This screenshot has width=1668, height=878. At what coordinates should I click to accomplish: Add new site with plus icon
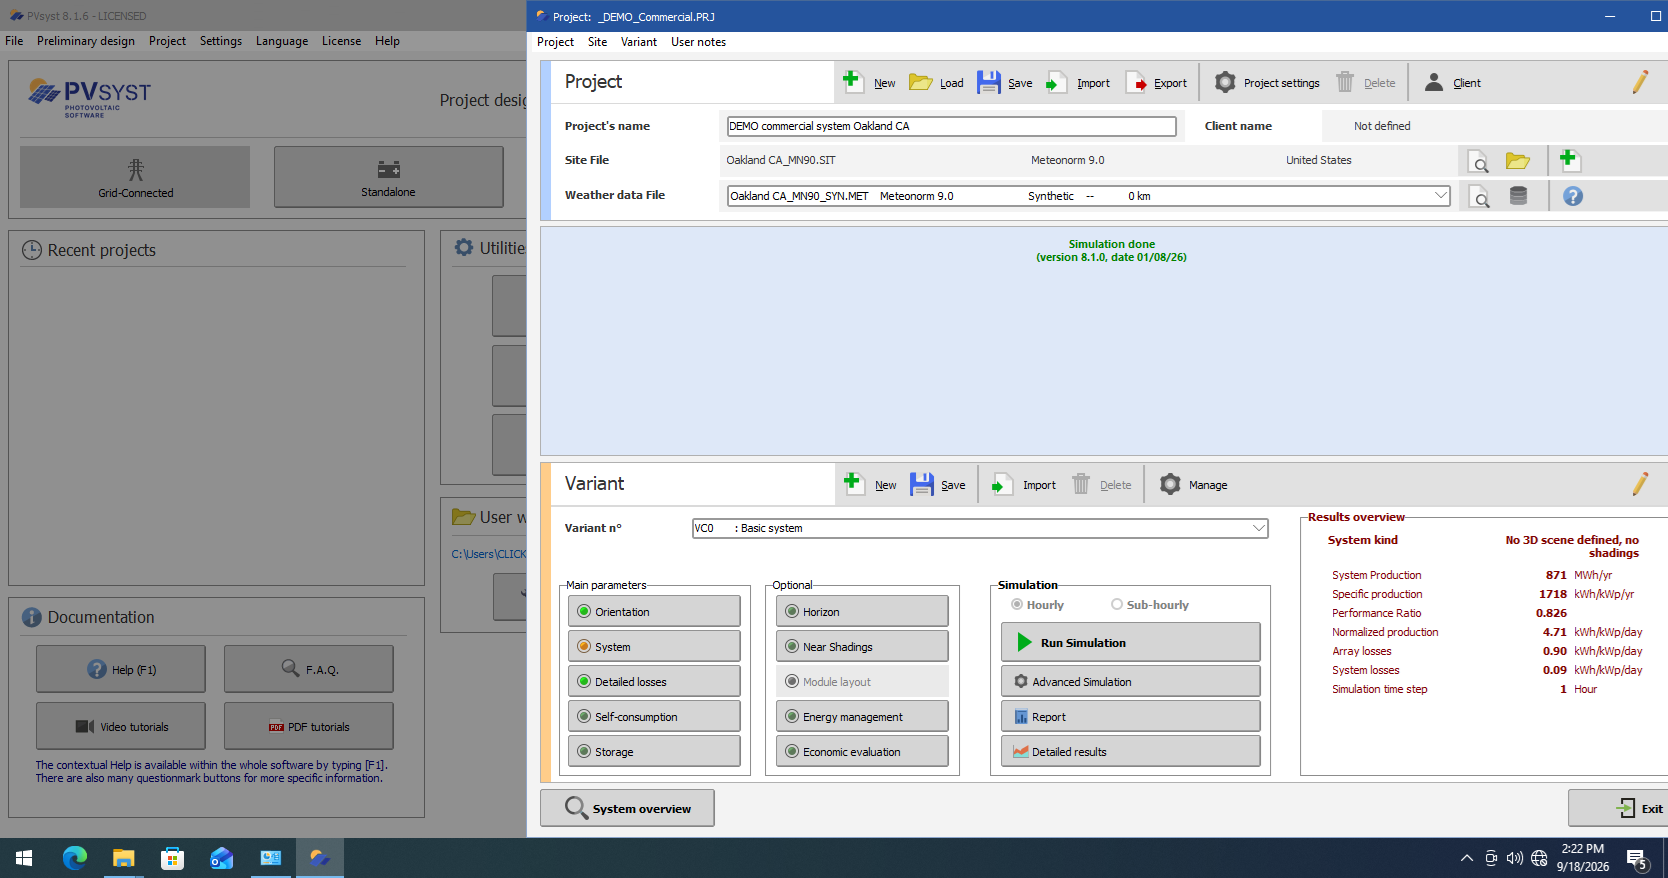[x=1568, y=159]
